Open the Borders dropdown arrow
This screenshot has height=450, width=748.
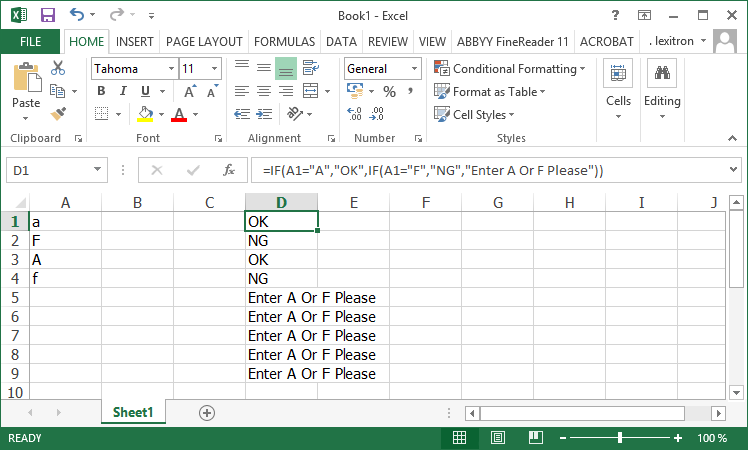[118, 115]
